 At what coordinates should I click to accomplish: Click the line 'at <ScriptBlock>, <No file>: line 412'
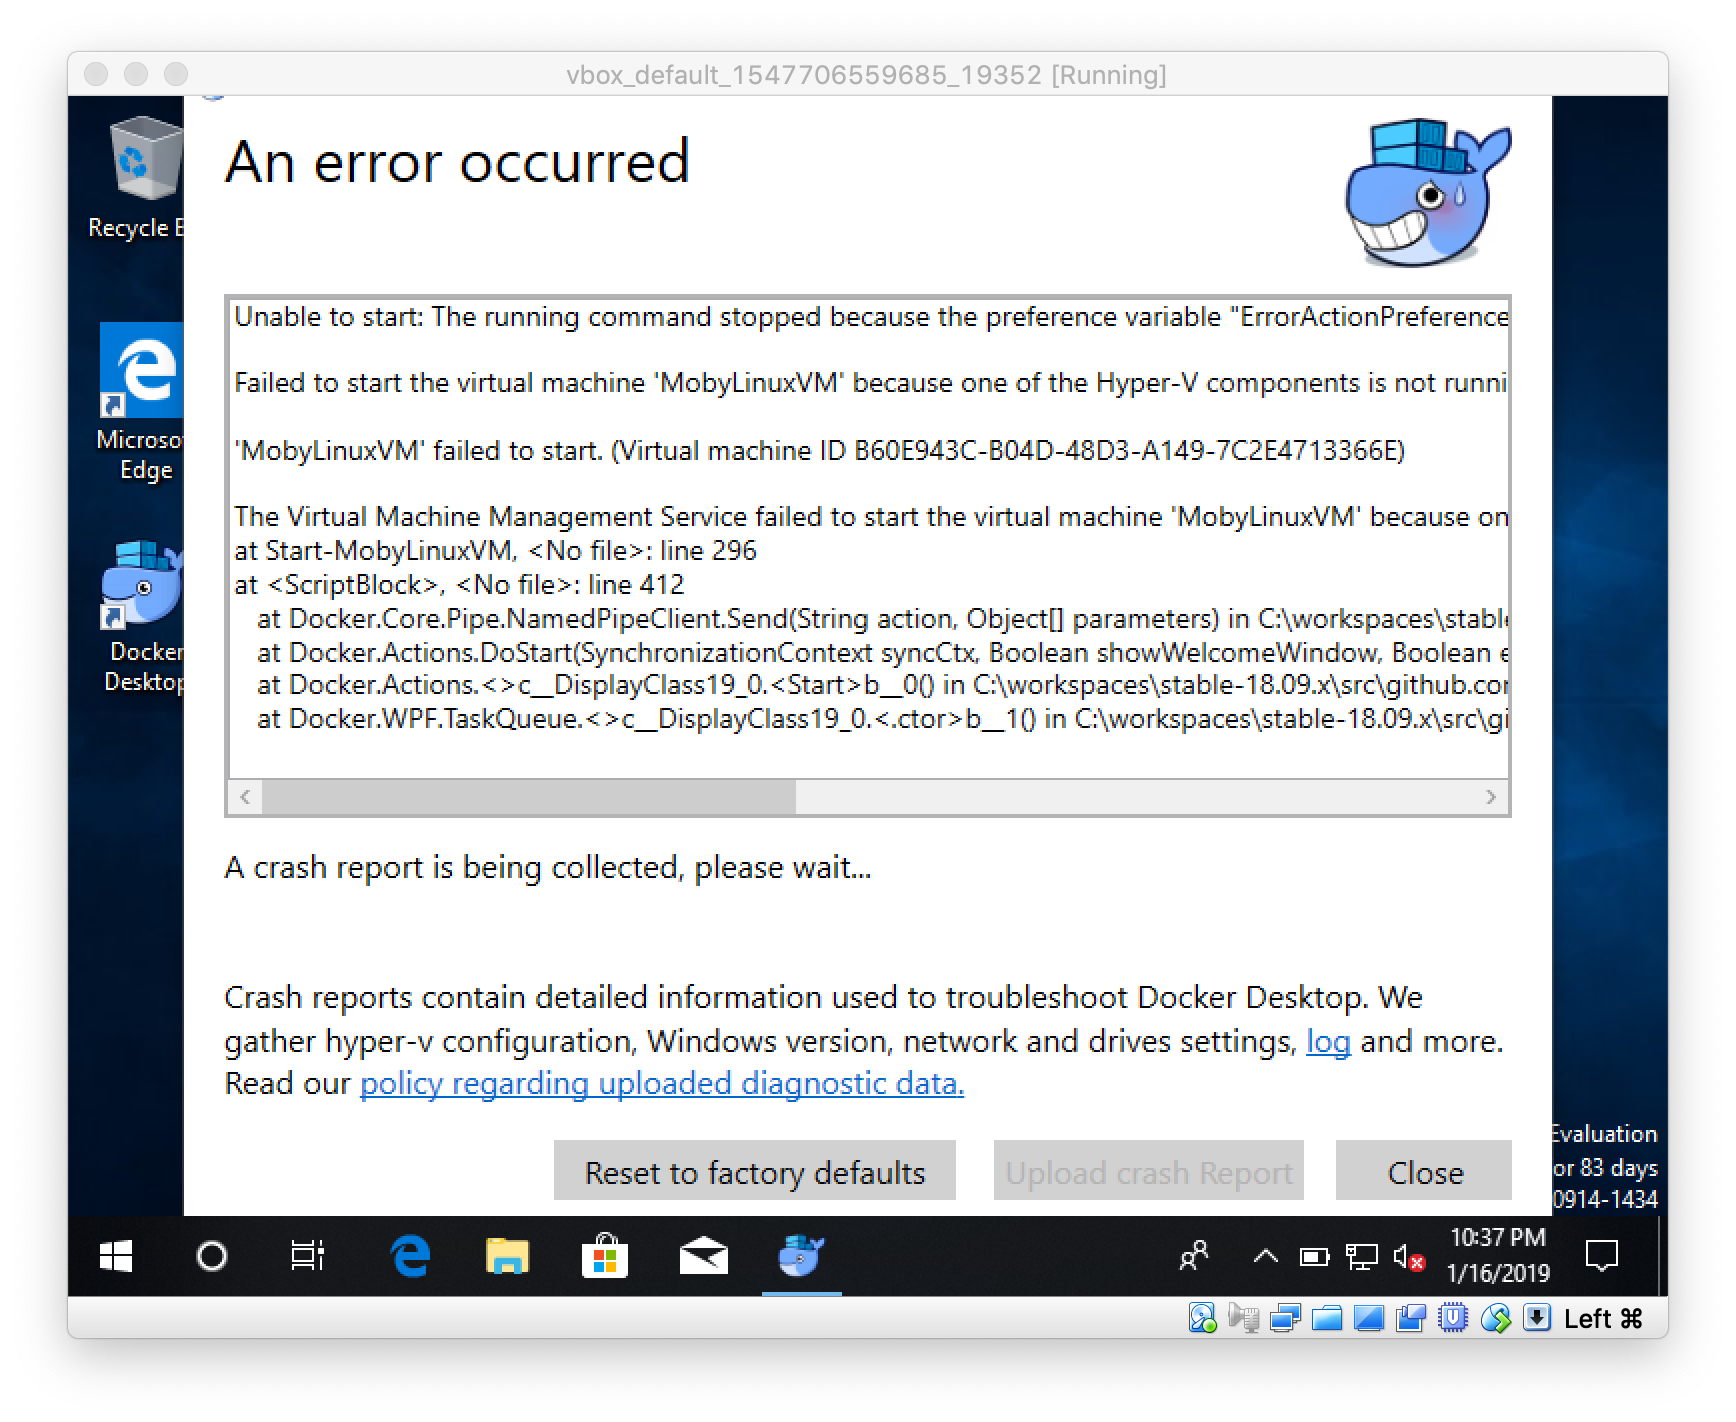[x=459, y=584]
